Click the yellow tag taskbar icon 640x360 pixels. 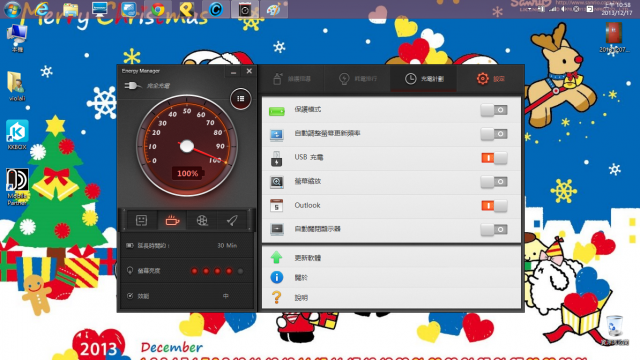pos(187,9)
